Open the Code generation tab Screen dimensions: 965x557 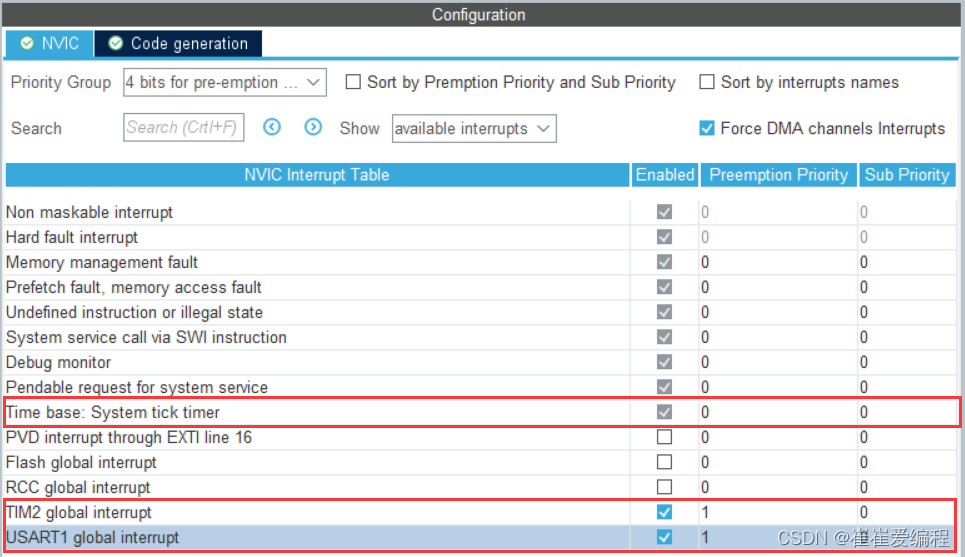[178, 44]
